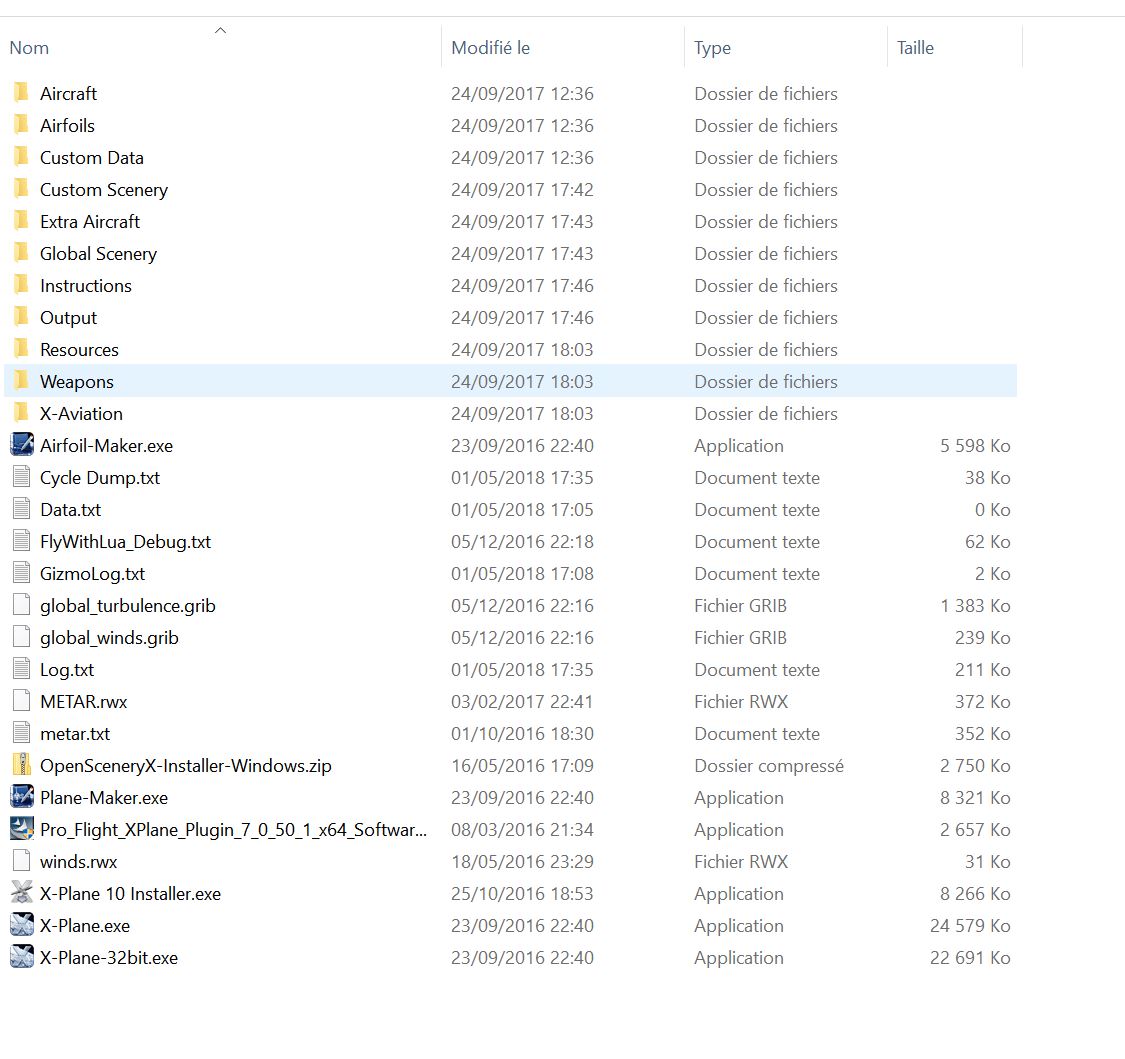The height and width of the screenshot is (1059, 1125).
Task: Select the Output folder icon
Action: coord(22,316)
